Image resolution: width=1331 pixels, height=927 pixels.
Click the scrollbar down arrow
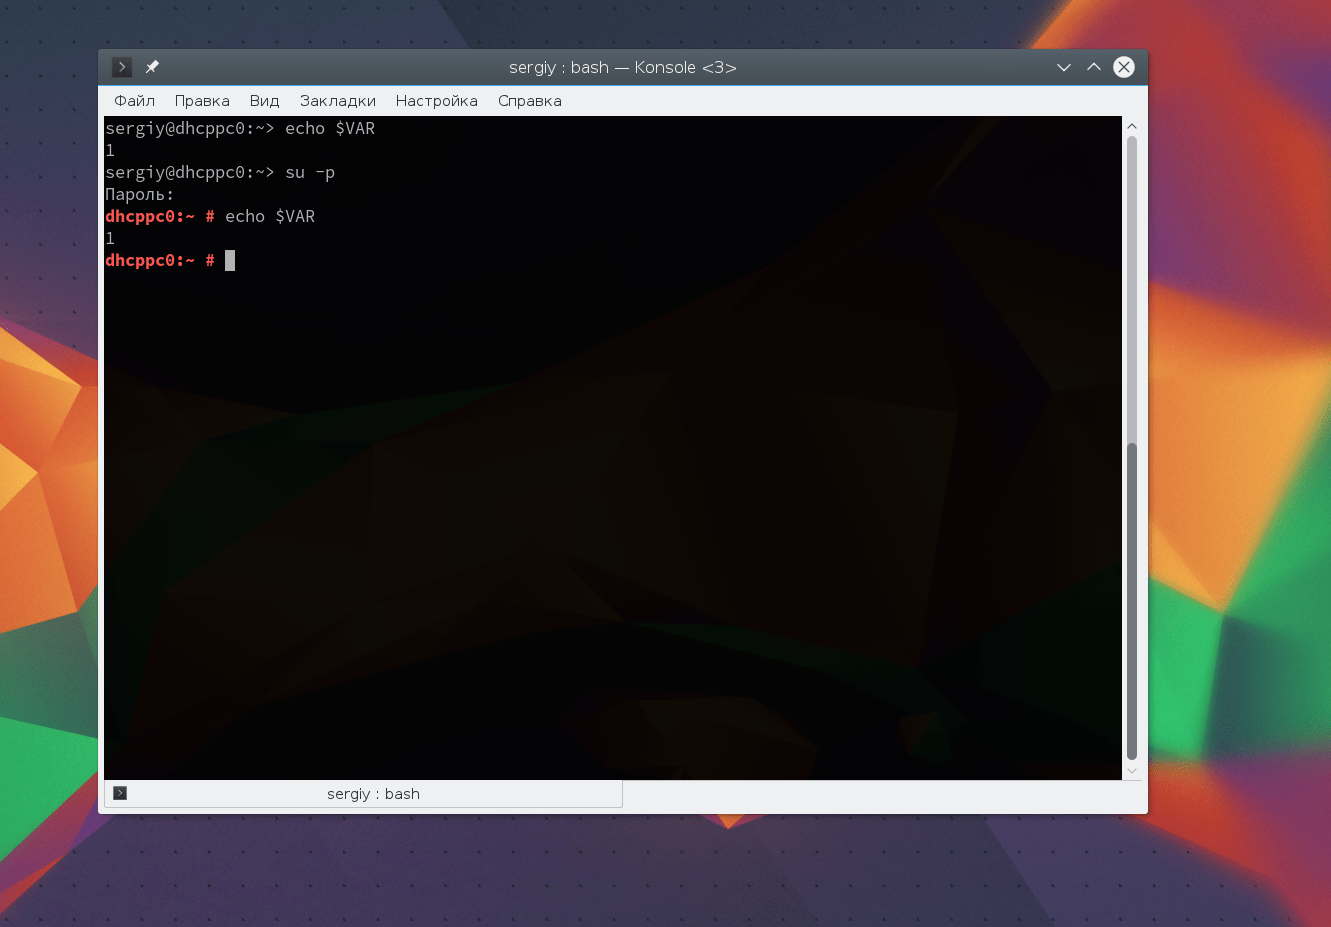[1132, 770]
